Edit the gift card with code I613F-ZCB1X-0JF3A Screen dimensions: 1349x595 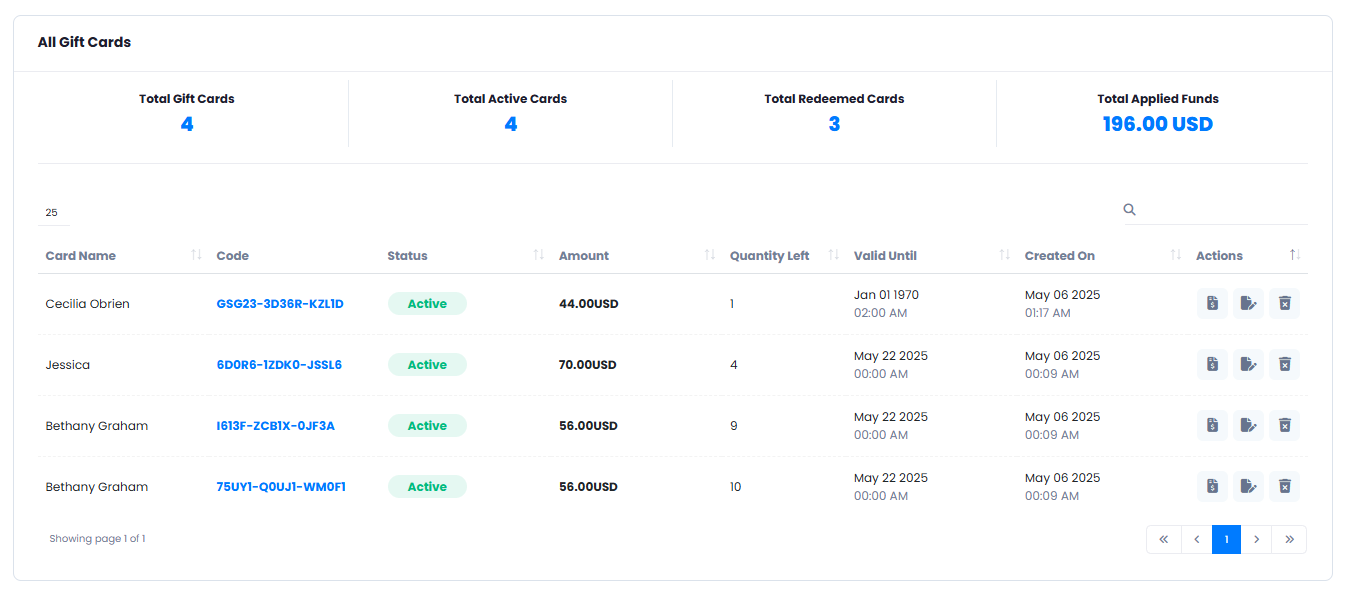point(1248,425)
